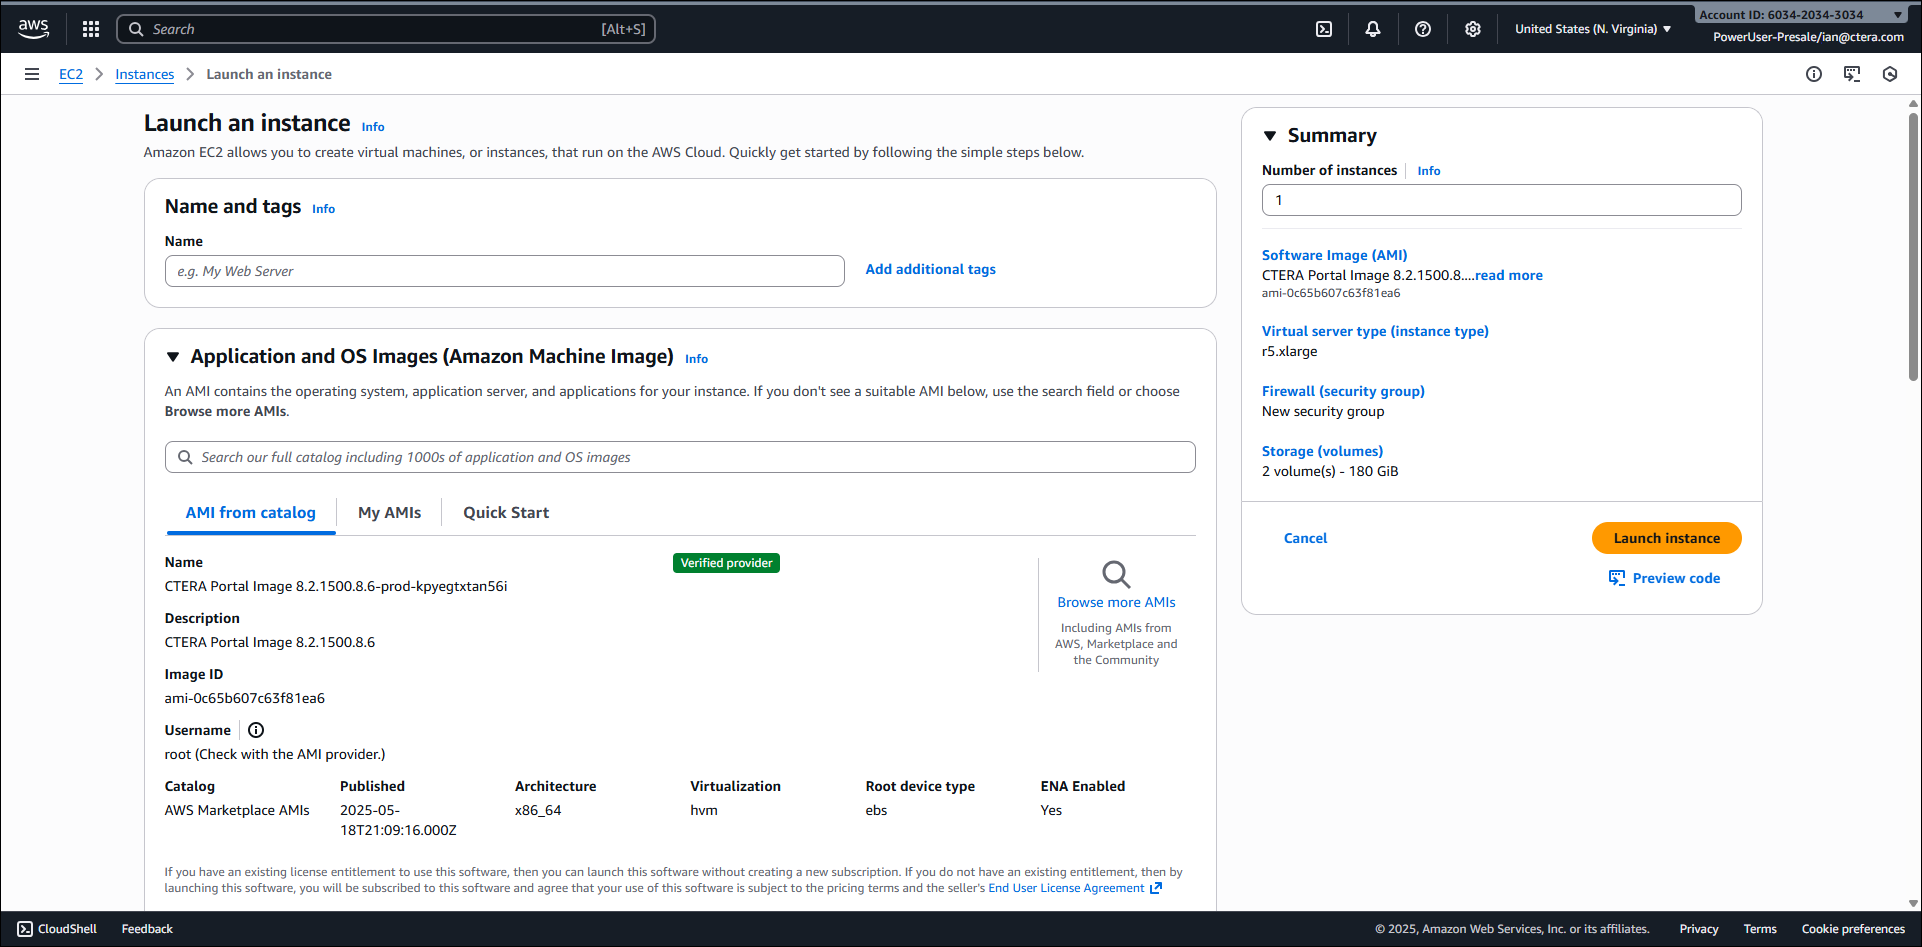1922x947 pixels.
Task: Open the tutorials panel icon beside the info icon
Action: pos(1852,74)
